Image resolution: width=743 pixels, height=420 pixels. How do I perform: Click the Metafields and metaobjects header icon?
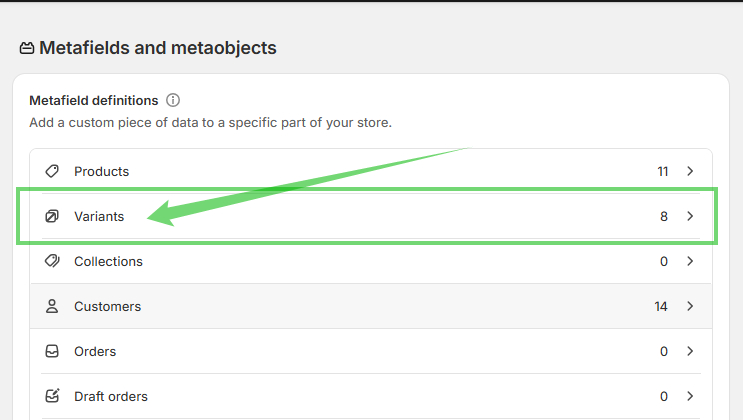click(x=27, y=48)
